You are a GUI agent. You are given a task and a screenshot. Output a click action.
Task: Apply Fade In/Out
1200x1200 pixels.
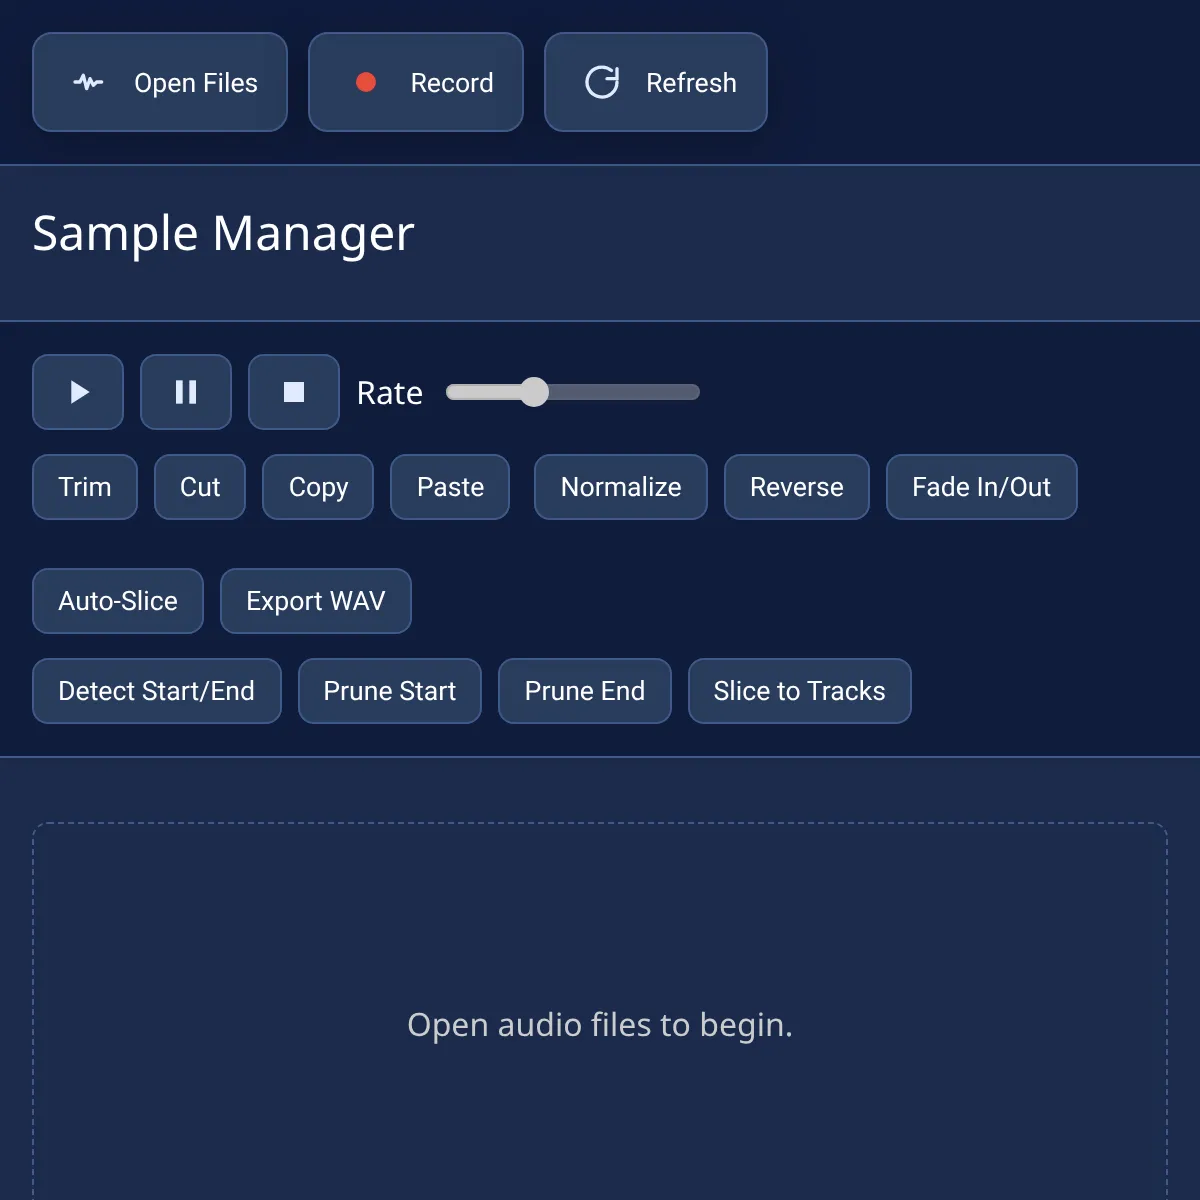(x=982, y=487)
